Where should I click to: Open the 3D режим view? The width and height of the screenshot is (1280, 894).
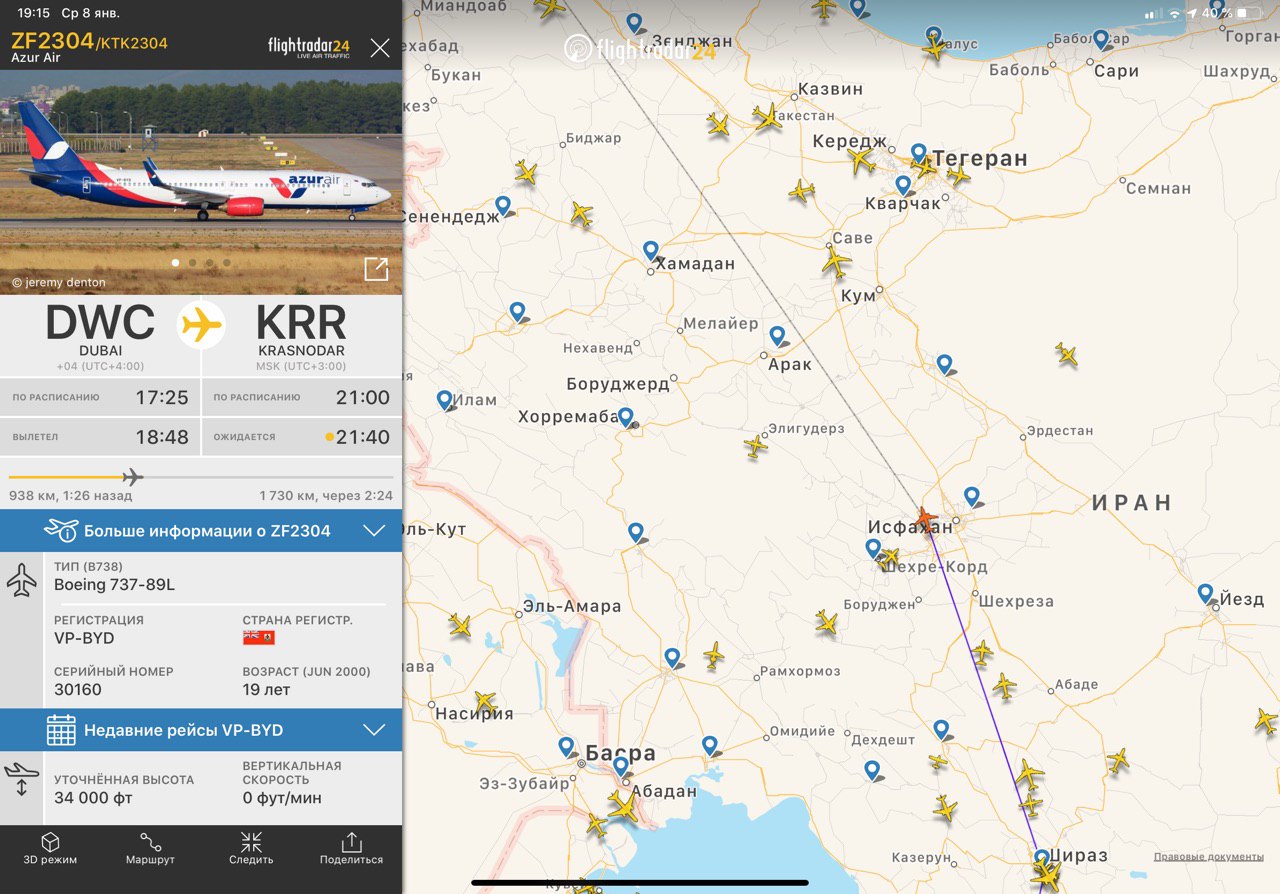[x=50, y=849]
